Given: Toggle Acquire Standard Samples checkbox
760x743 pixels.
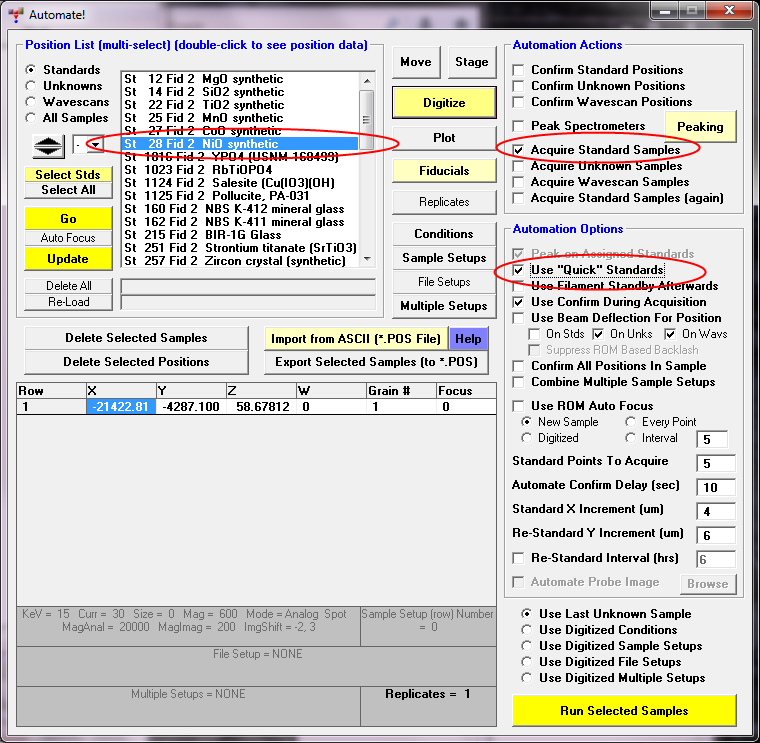Looking at the screenshot, I should coord(518,150).
